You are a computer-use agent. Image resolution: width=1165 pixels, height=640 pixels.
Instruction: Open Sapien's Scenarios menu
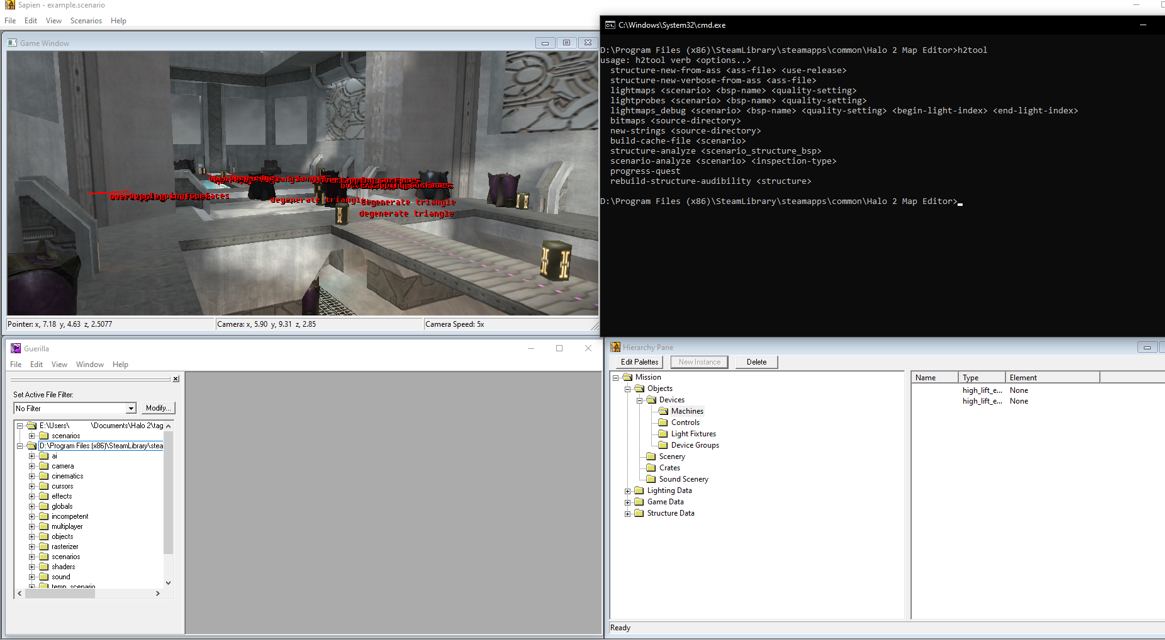86,21
